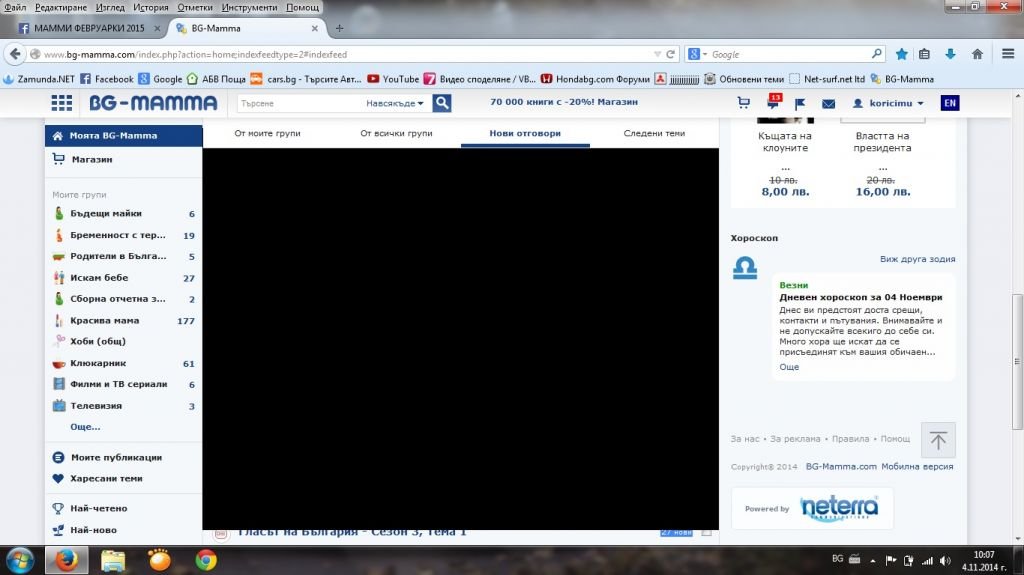Screen dimensions: 1024x575
Task: Open Firefox downloads arrow icon
Action: [x=950, y=54]
